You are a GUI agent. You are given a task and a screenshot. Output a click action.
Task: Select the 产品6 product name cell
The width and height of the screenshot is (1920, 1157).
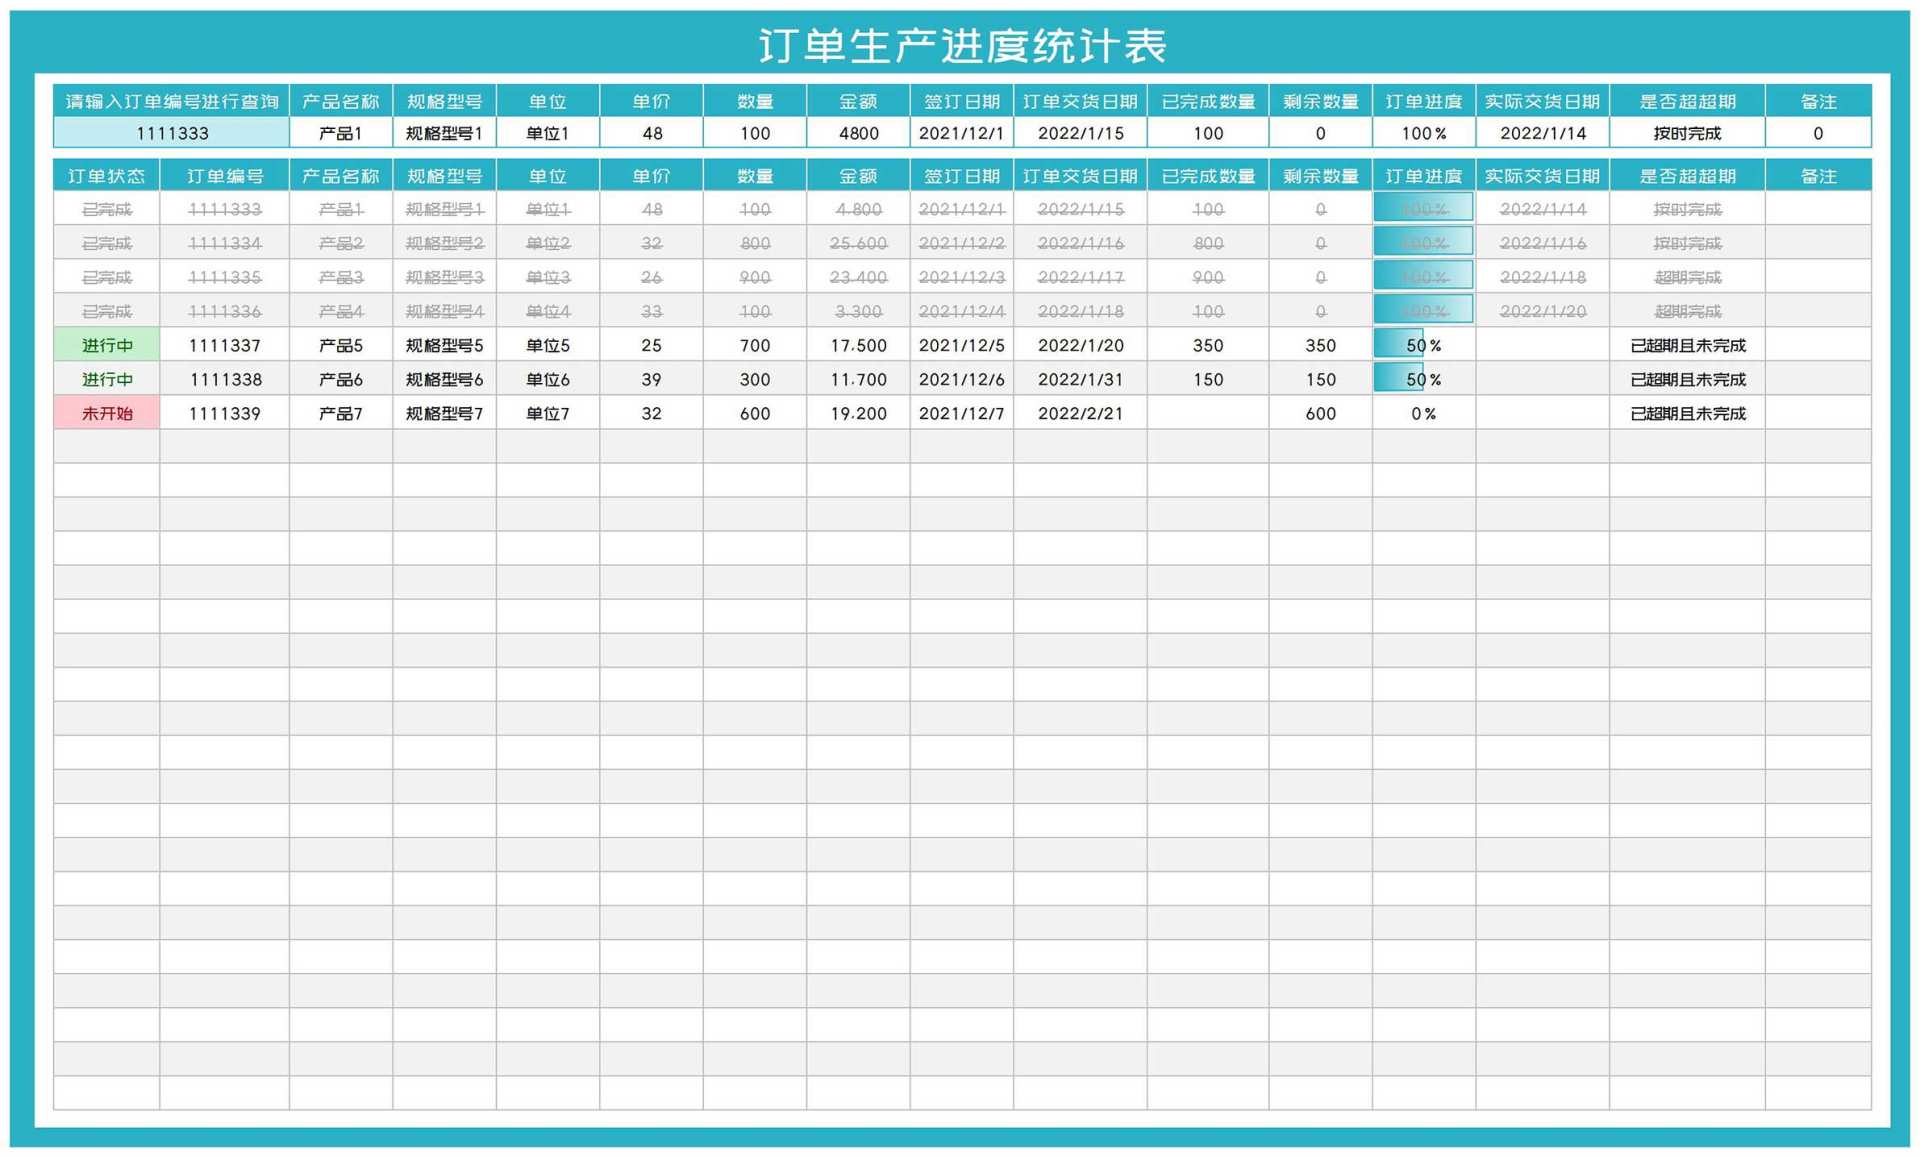click(341, 379)
